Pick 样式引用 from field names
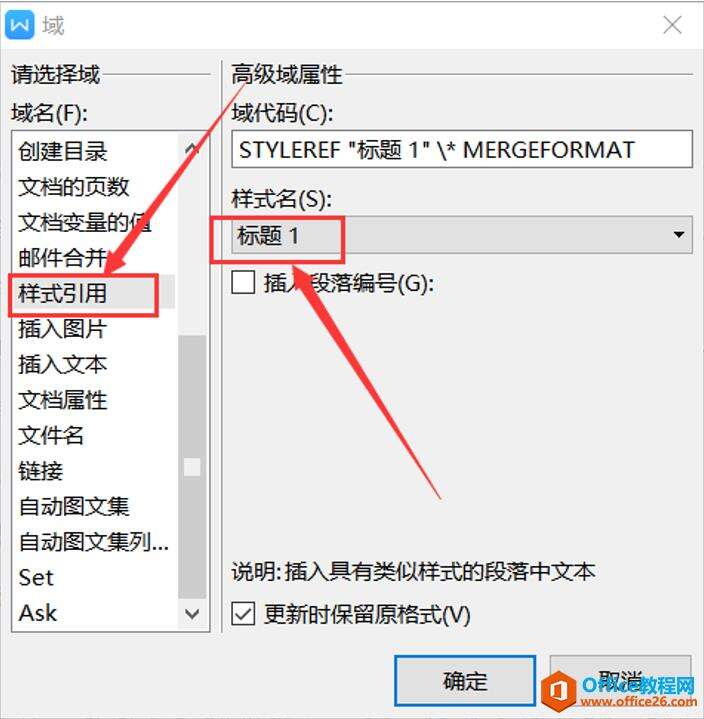Image resolution: width=704 pixels, height=719 pixels. coord(94,293)
